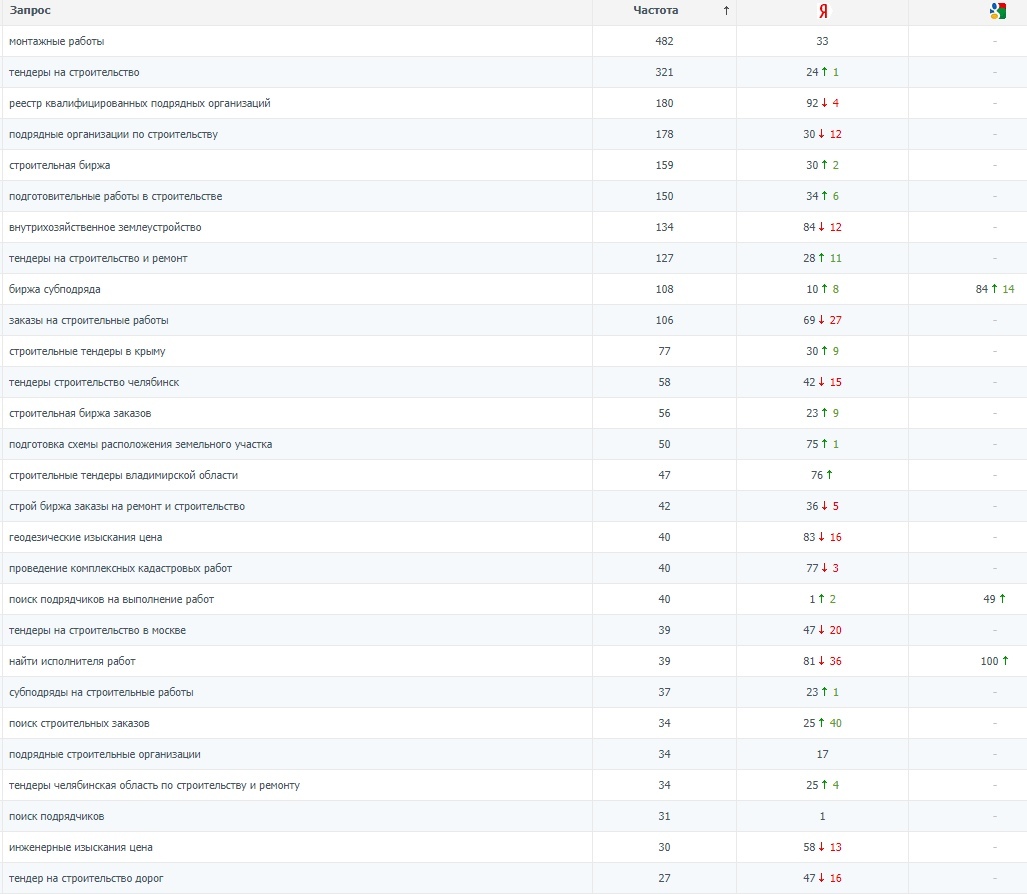The image size is (1027, 894).
Task: Click 'реестр квалифицированных подрядных организаций' row
Action: [140, 103]
